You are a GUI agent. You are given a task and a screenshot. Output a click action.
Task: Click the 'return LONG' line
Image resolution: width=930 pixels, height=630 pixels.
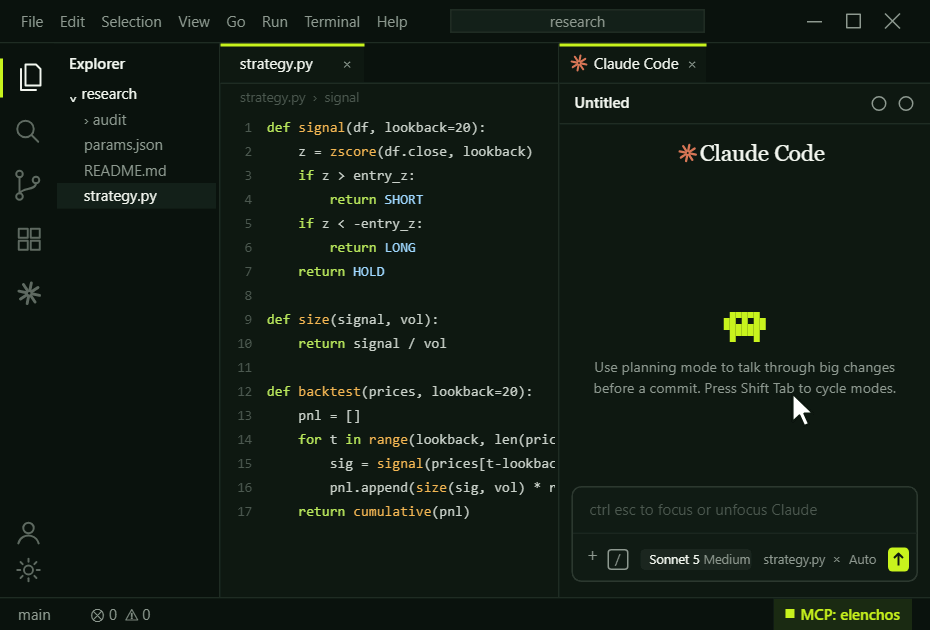pyautogui.click(x=372, y=247)
